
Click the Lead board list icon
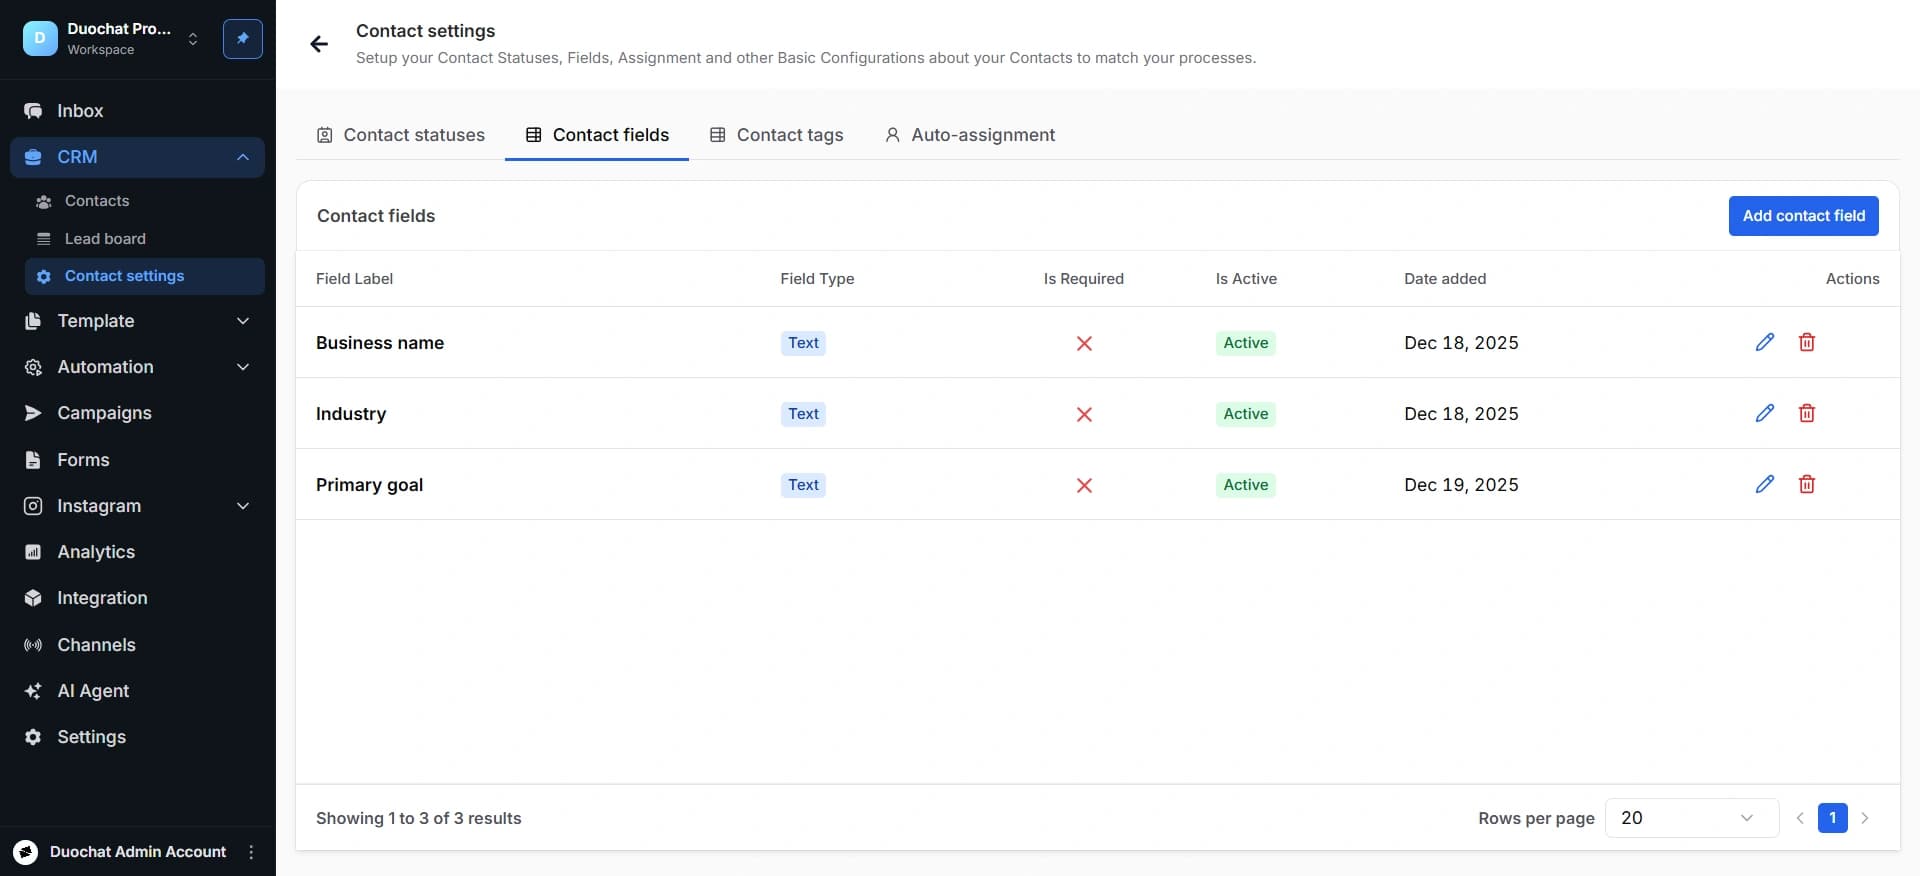[43, 239]
